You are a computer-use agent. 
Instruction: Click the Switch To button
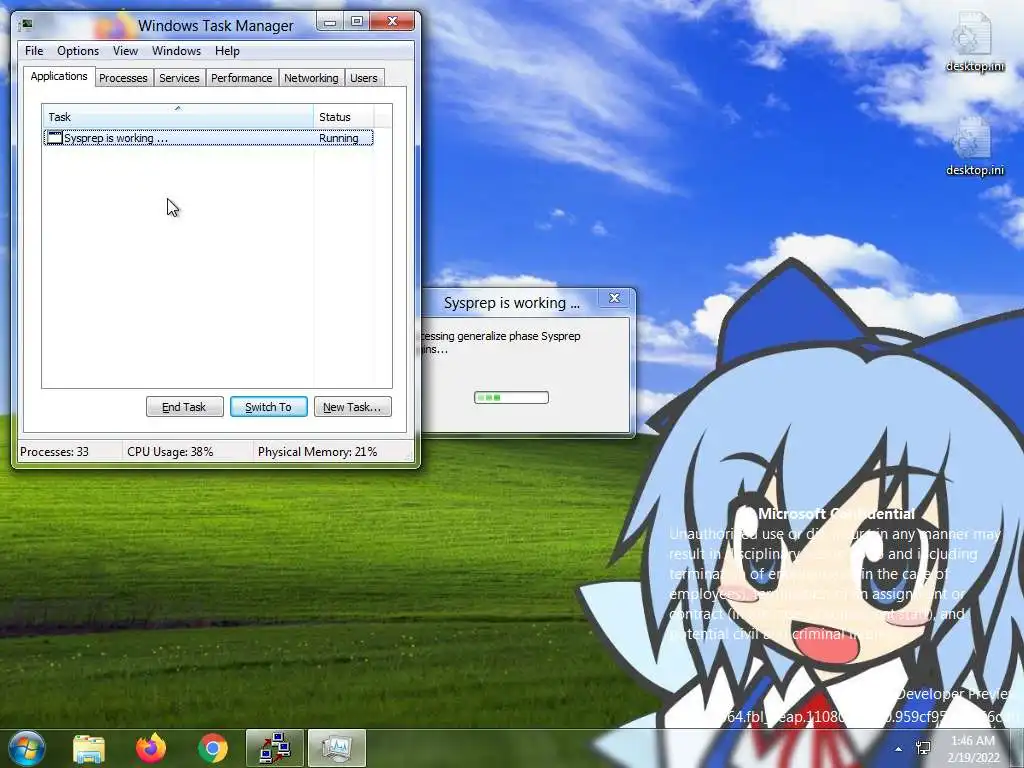[x=268, y=407]
